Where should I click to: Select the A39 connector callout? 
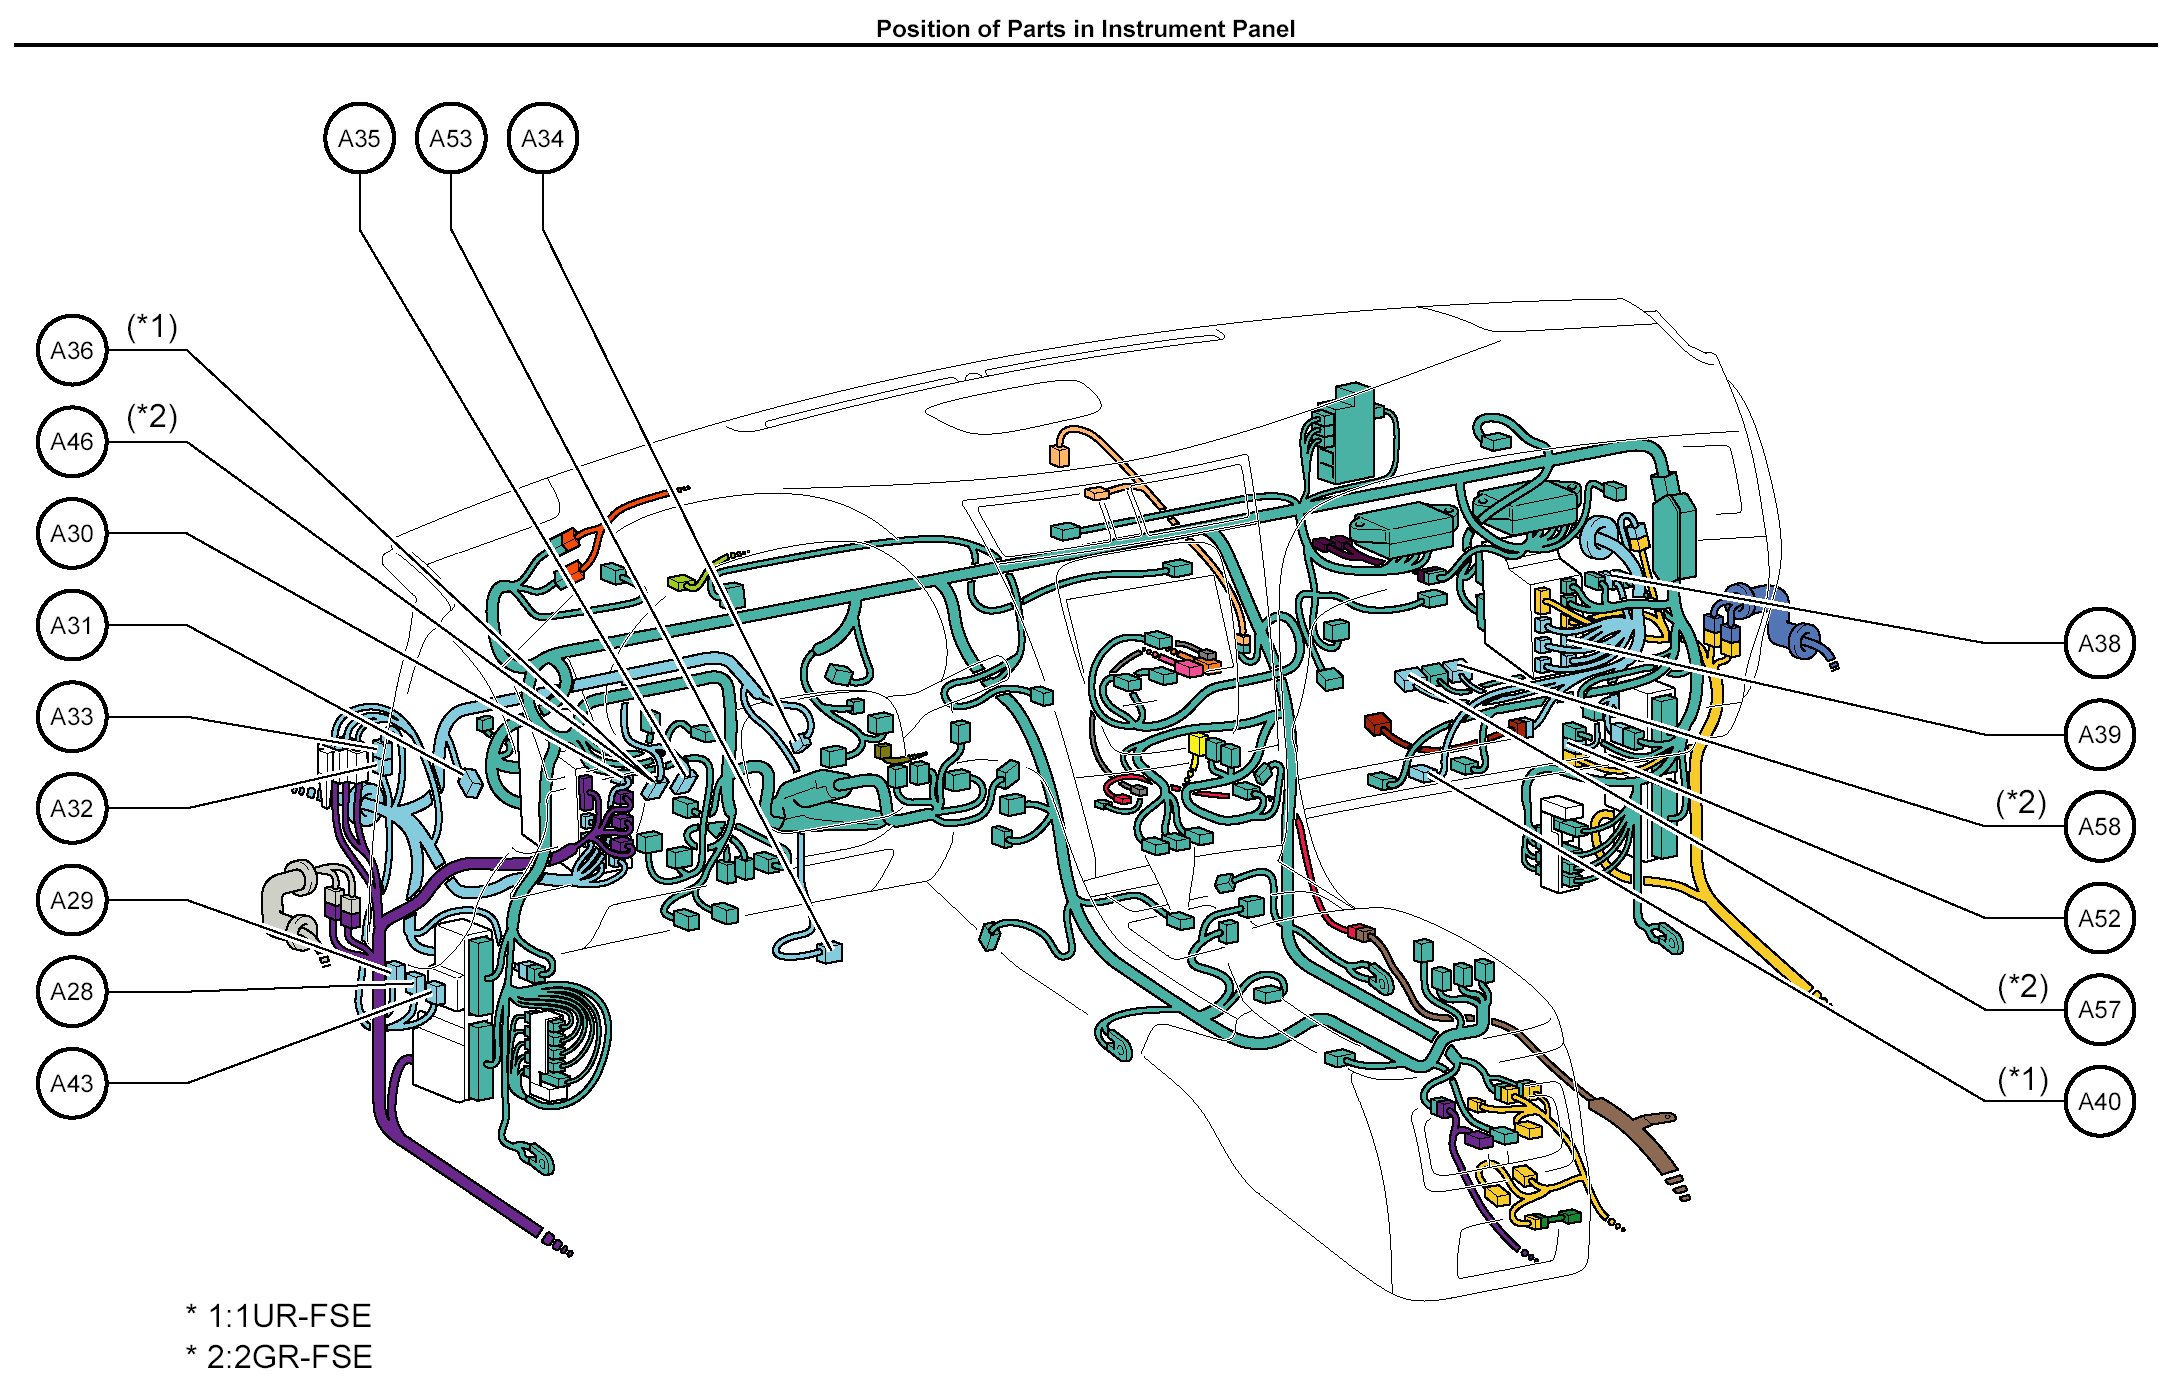point(2099,734)
